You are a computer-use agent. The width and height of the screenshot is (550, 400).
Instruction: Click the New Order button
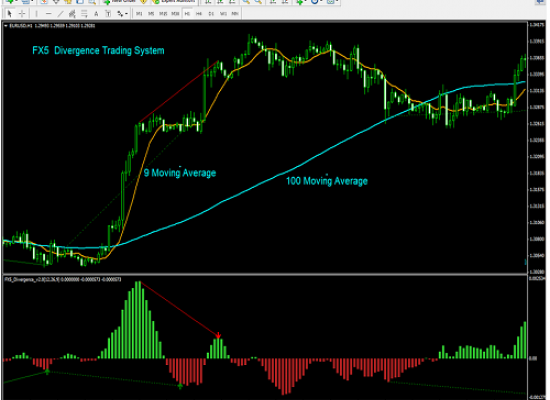pyautogui.click(x=120, y=2)
